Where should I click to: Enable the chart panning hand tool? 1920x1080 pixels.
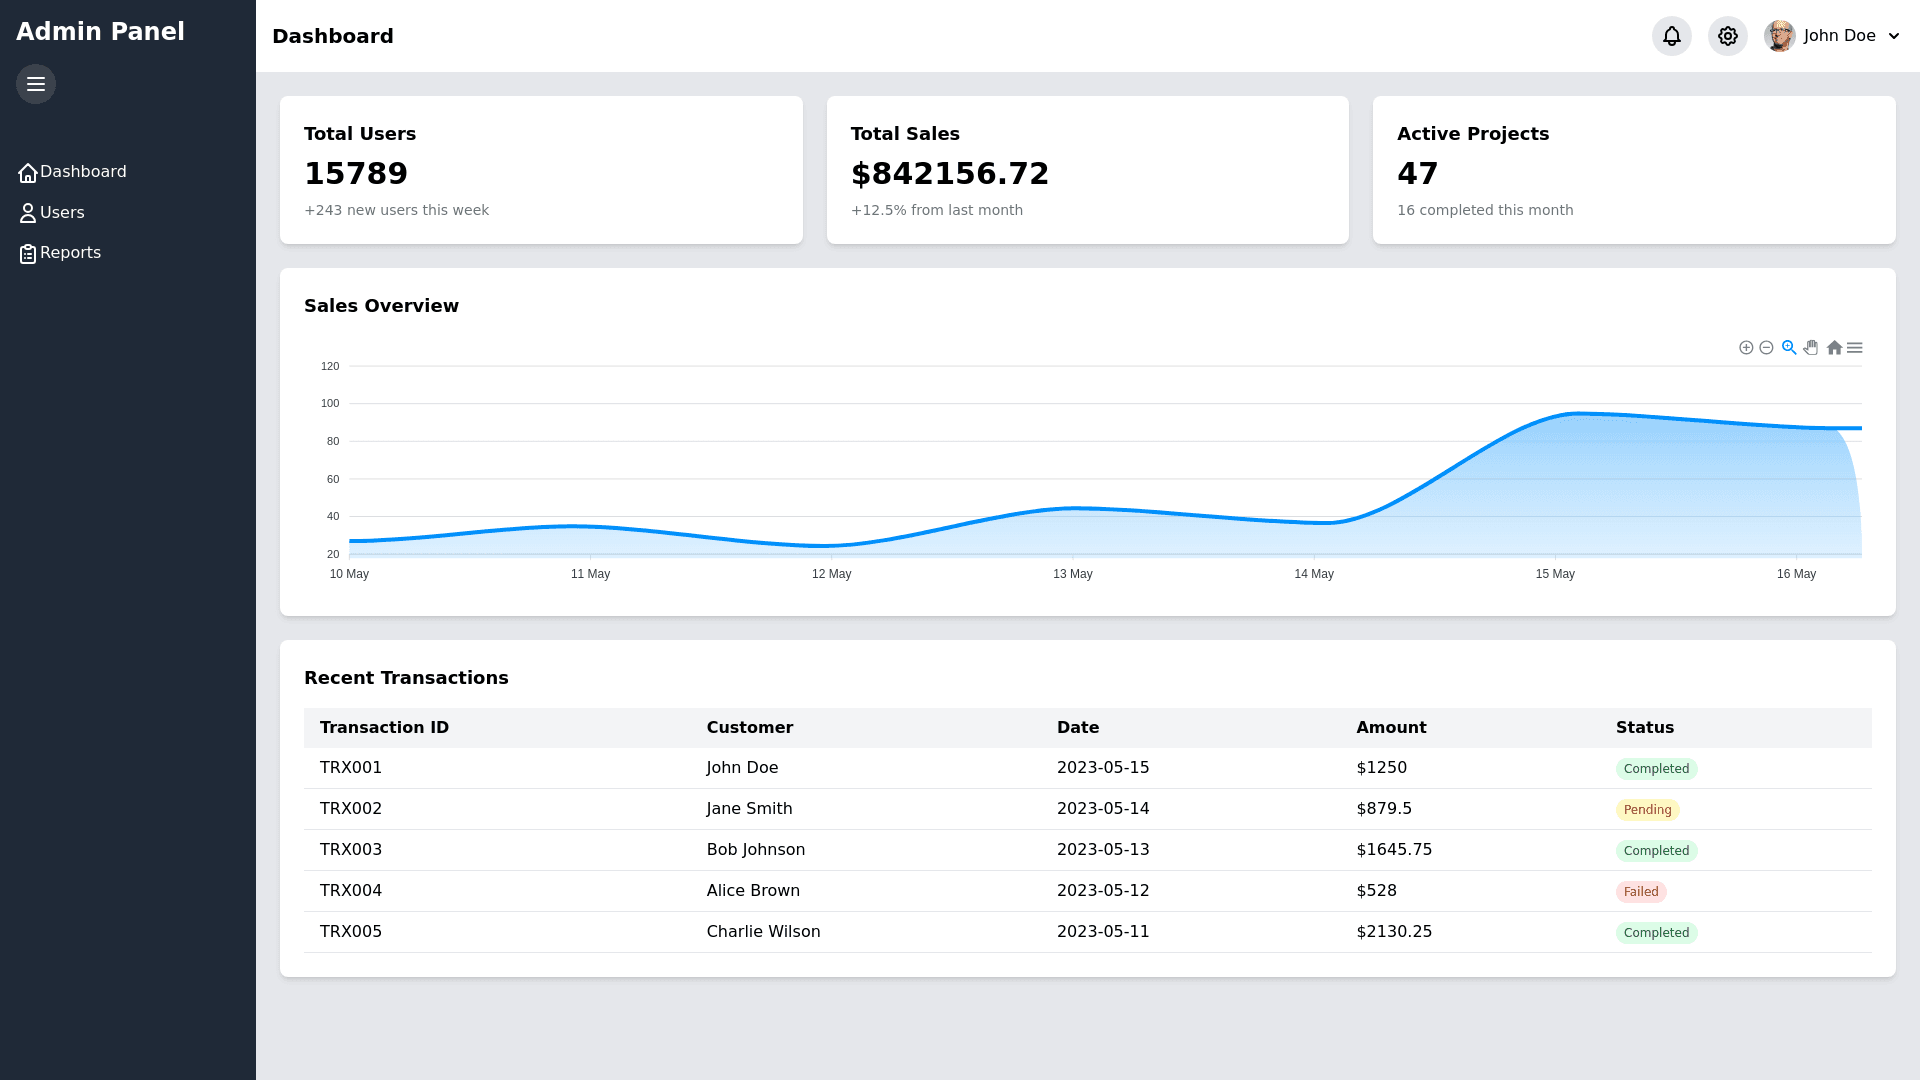(x=1811, y=348)
